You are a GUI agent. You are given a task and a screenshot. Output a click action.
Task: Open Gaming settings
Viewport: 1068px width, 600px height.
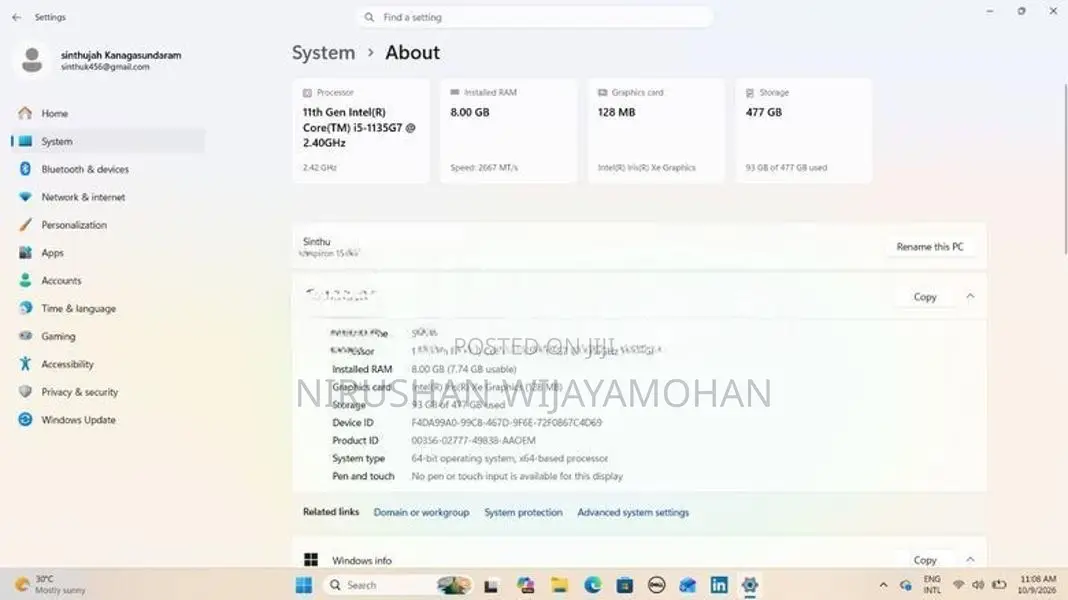tap(108, 336)
